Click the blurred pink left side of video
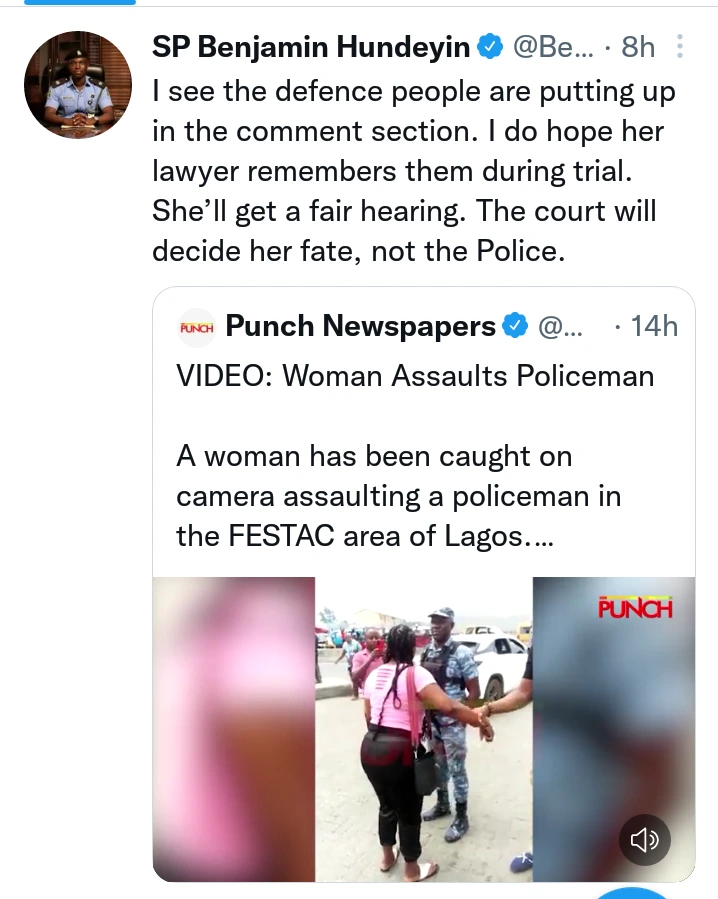Screen dimensions: 718x899 tap(234, 730)
